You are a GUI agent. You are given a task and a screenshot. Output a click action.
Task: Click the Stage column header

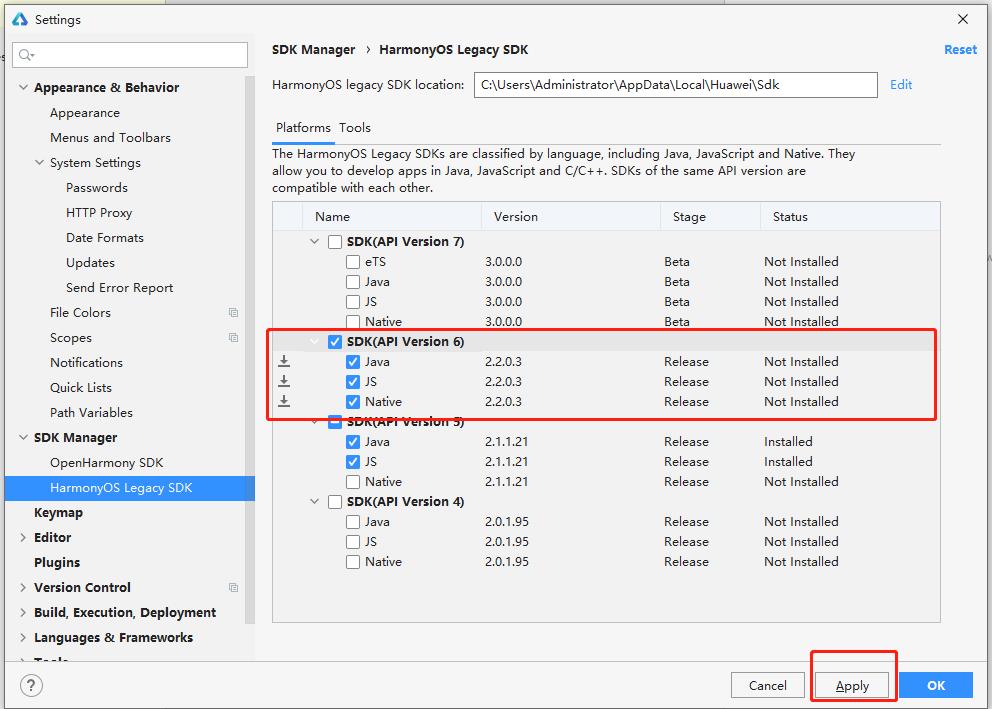point(710,216)
